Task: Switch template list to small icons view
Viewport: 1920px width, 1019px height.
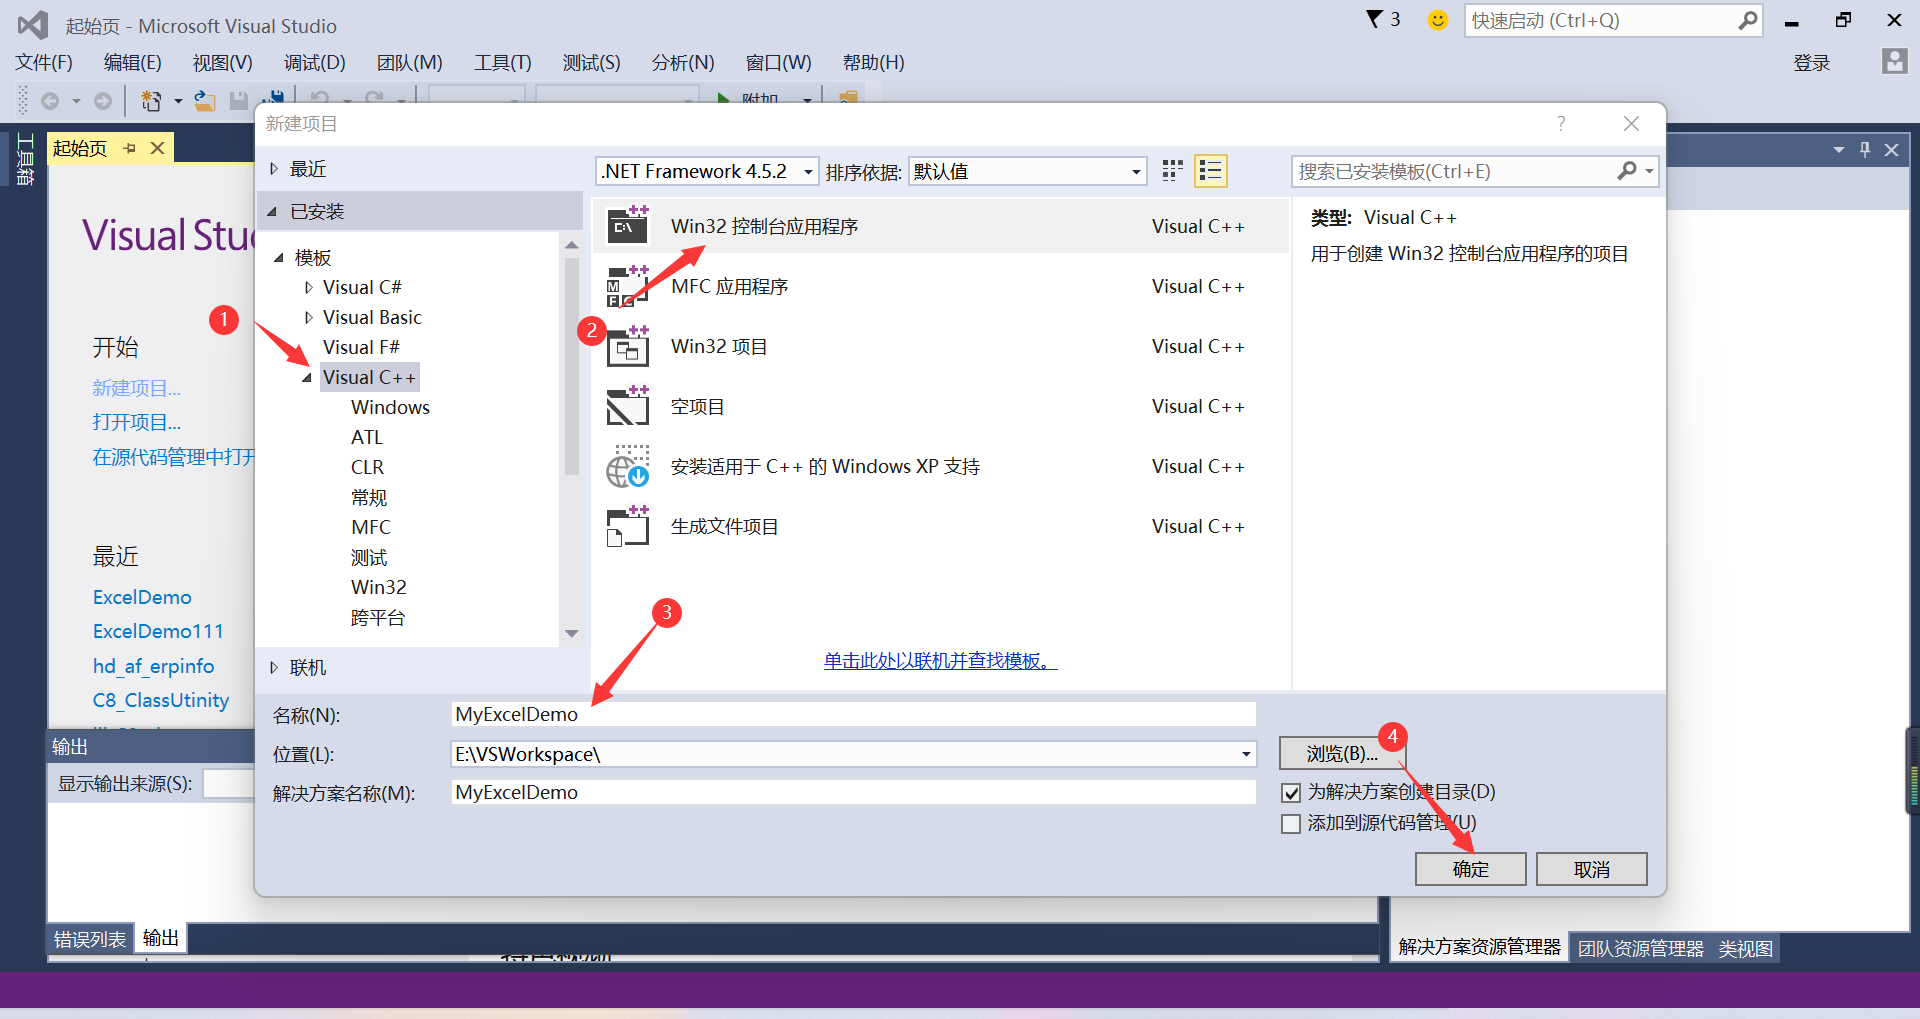Action: tap(1173, 171)
